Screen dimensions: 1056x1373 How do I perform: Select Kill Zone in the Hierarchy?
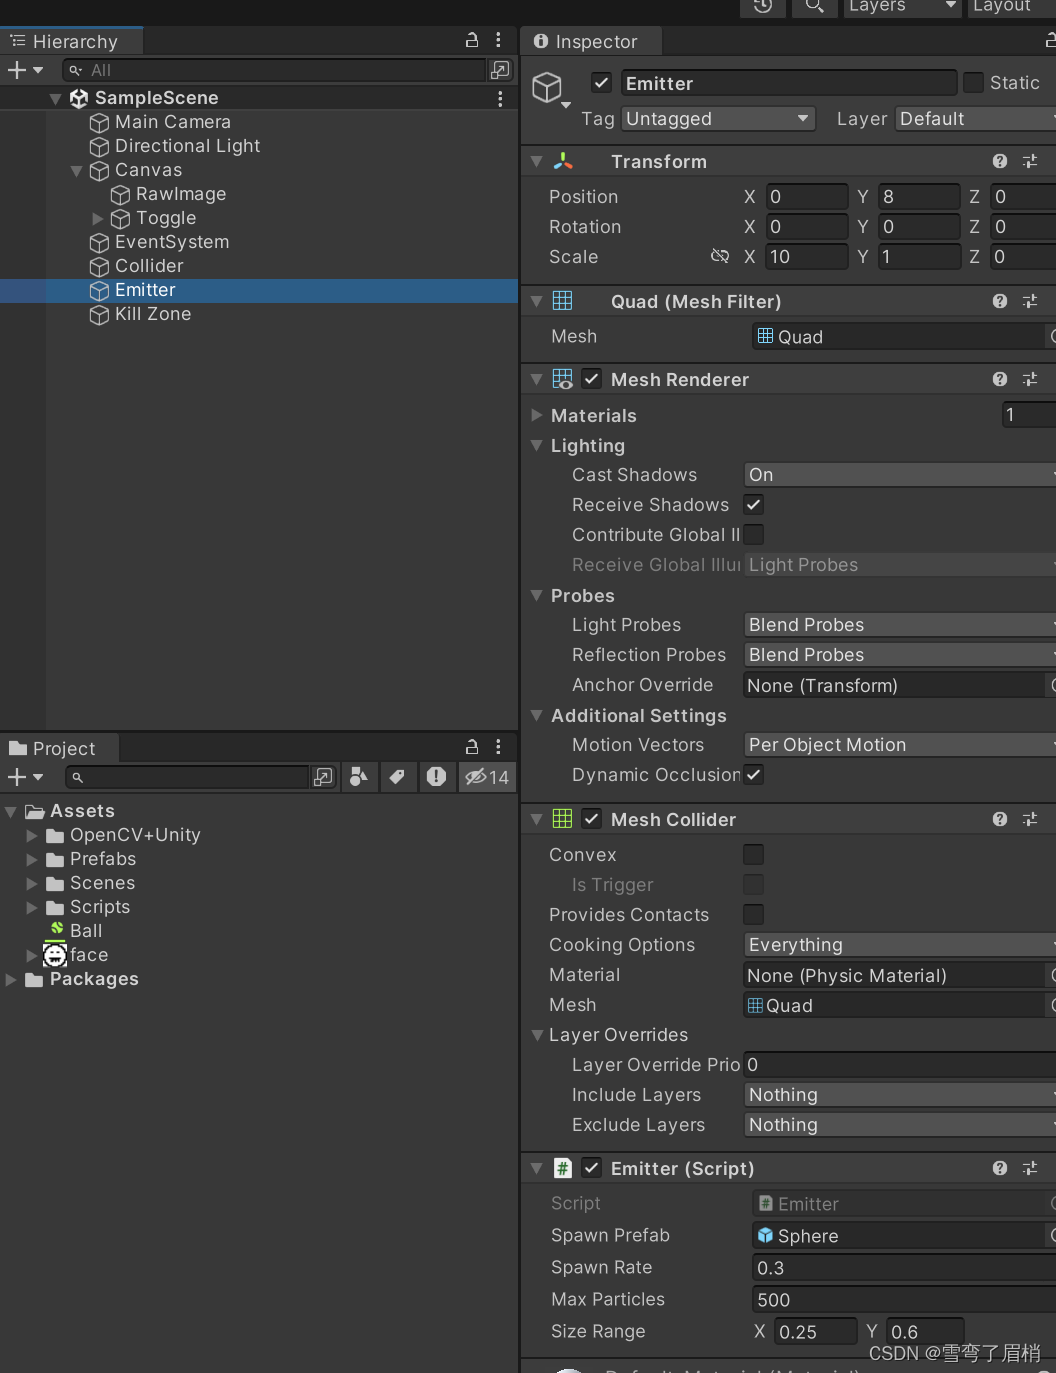click(x=153, y=314)
